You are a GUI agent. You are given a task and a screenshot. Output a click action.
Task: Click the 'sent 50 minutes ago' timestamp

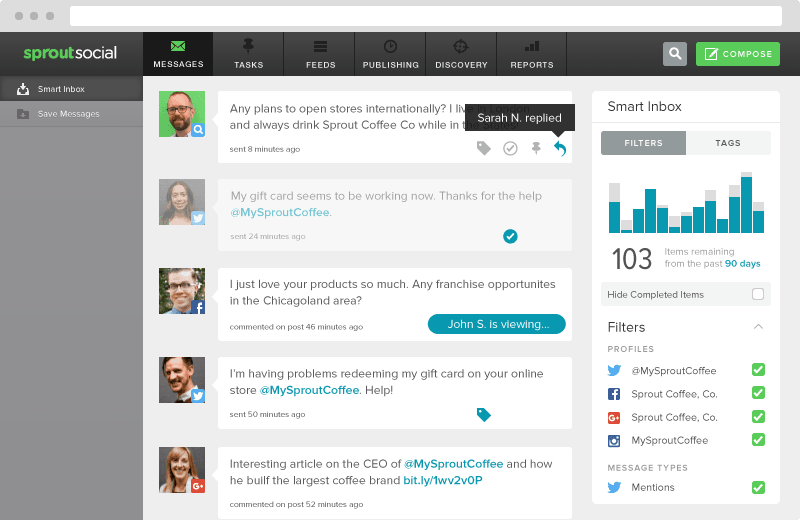(267, 414)
